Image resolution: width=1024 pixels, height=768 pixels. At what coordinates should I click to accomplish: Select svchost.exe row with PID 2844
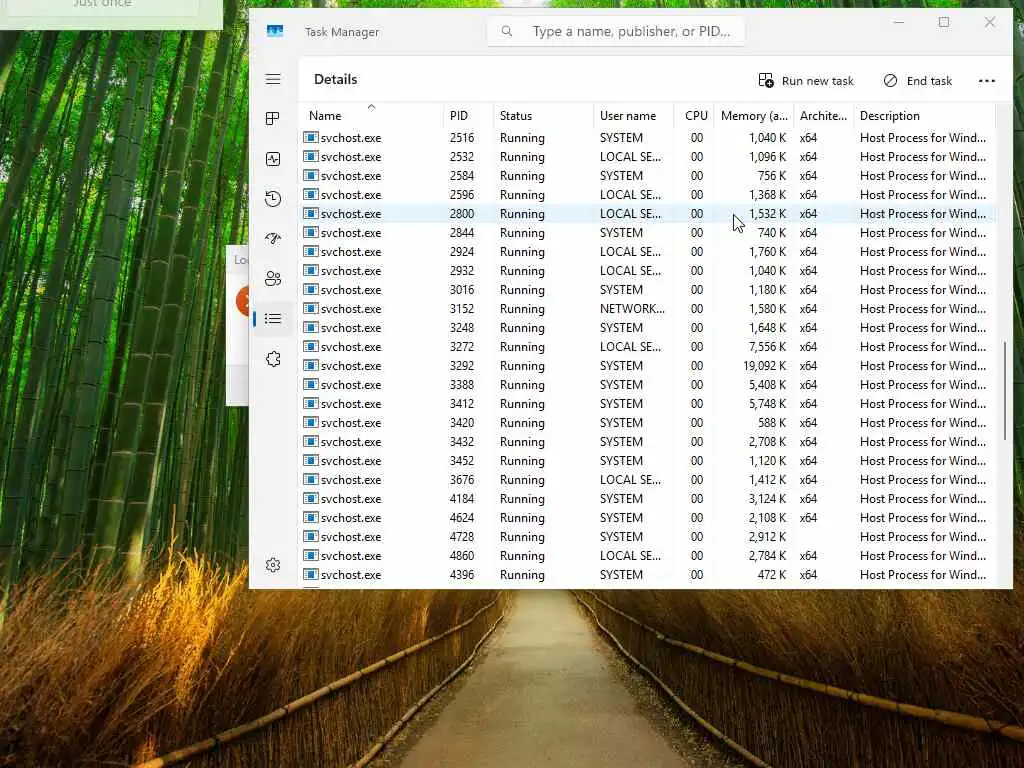(x=648, y=232)
